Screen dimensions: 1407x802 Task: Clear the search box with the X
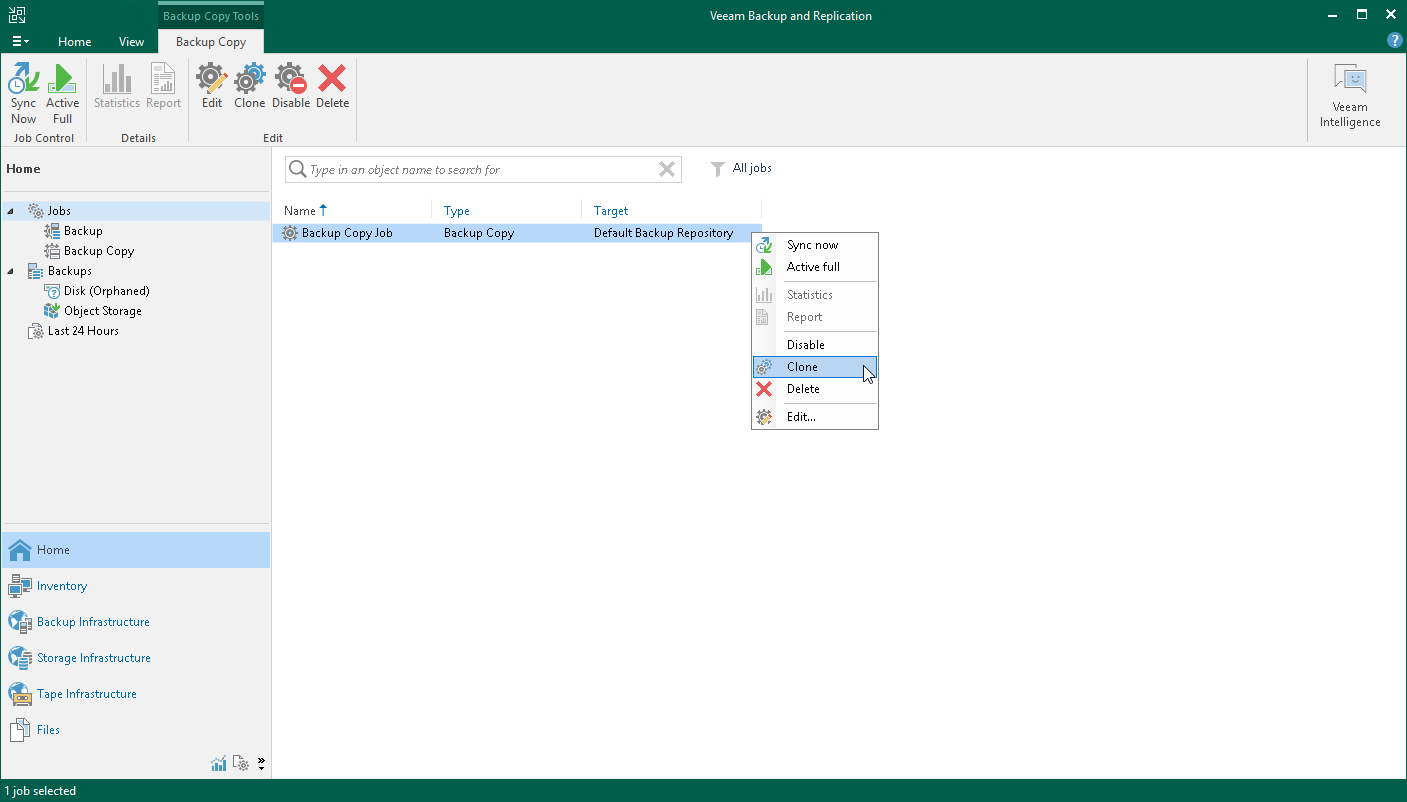tap(666, 169)
